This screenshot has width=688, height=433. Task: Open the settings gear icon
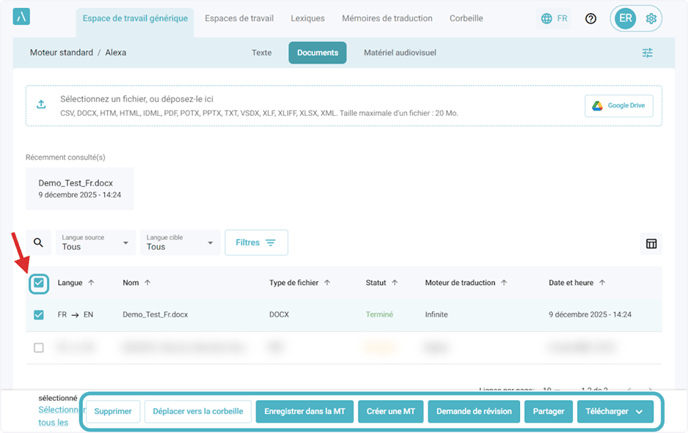tap(652, 19)
